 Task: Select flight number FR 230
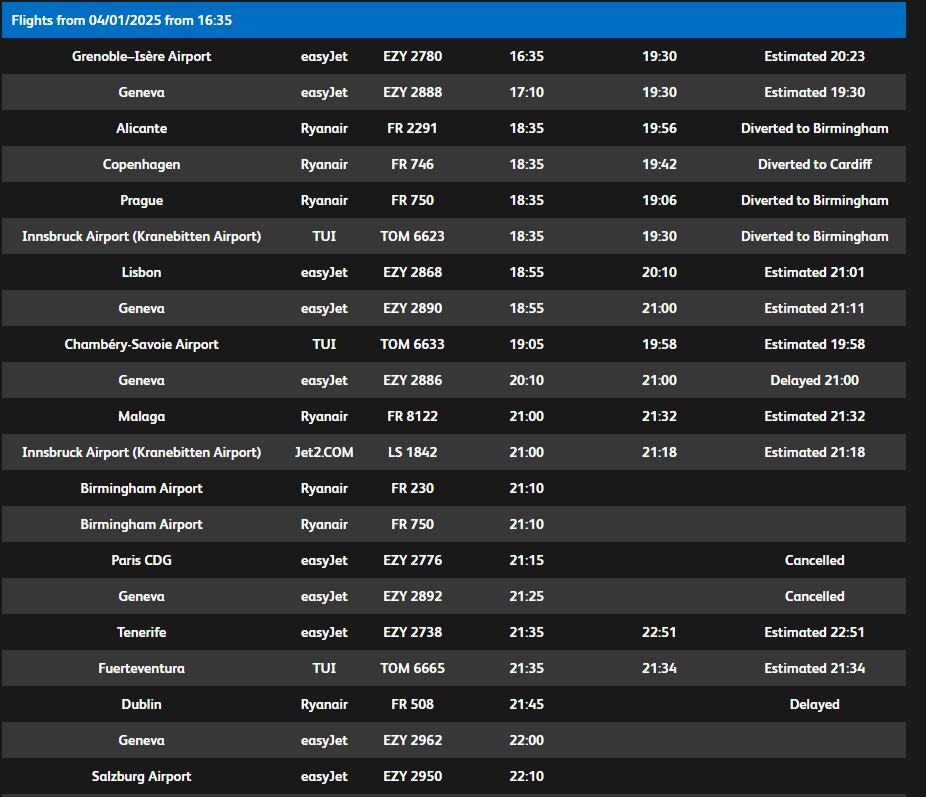(412, 488)
